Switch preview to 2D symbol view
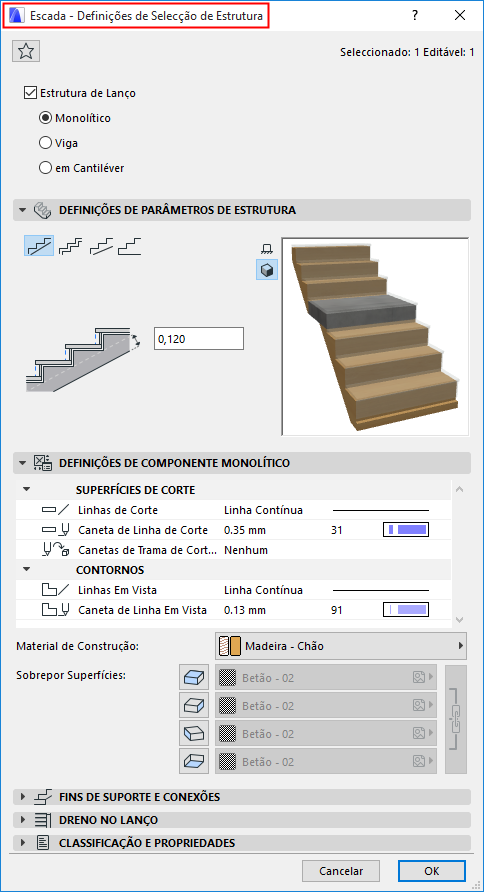This screenshot has width=484, height=892. pos(266,249)
